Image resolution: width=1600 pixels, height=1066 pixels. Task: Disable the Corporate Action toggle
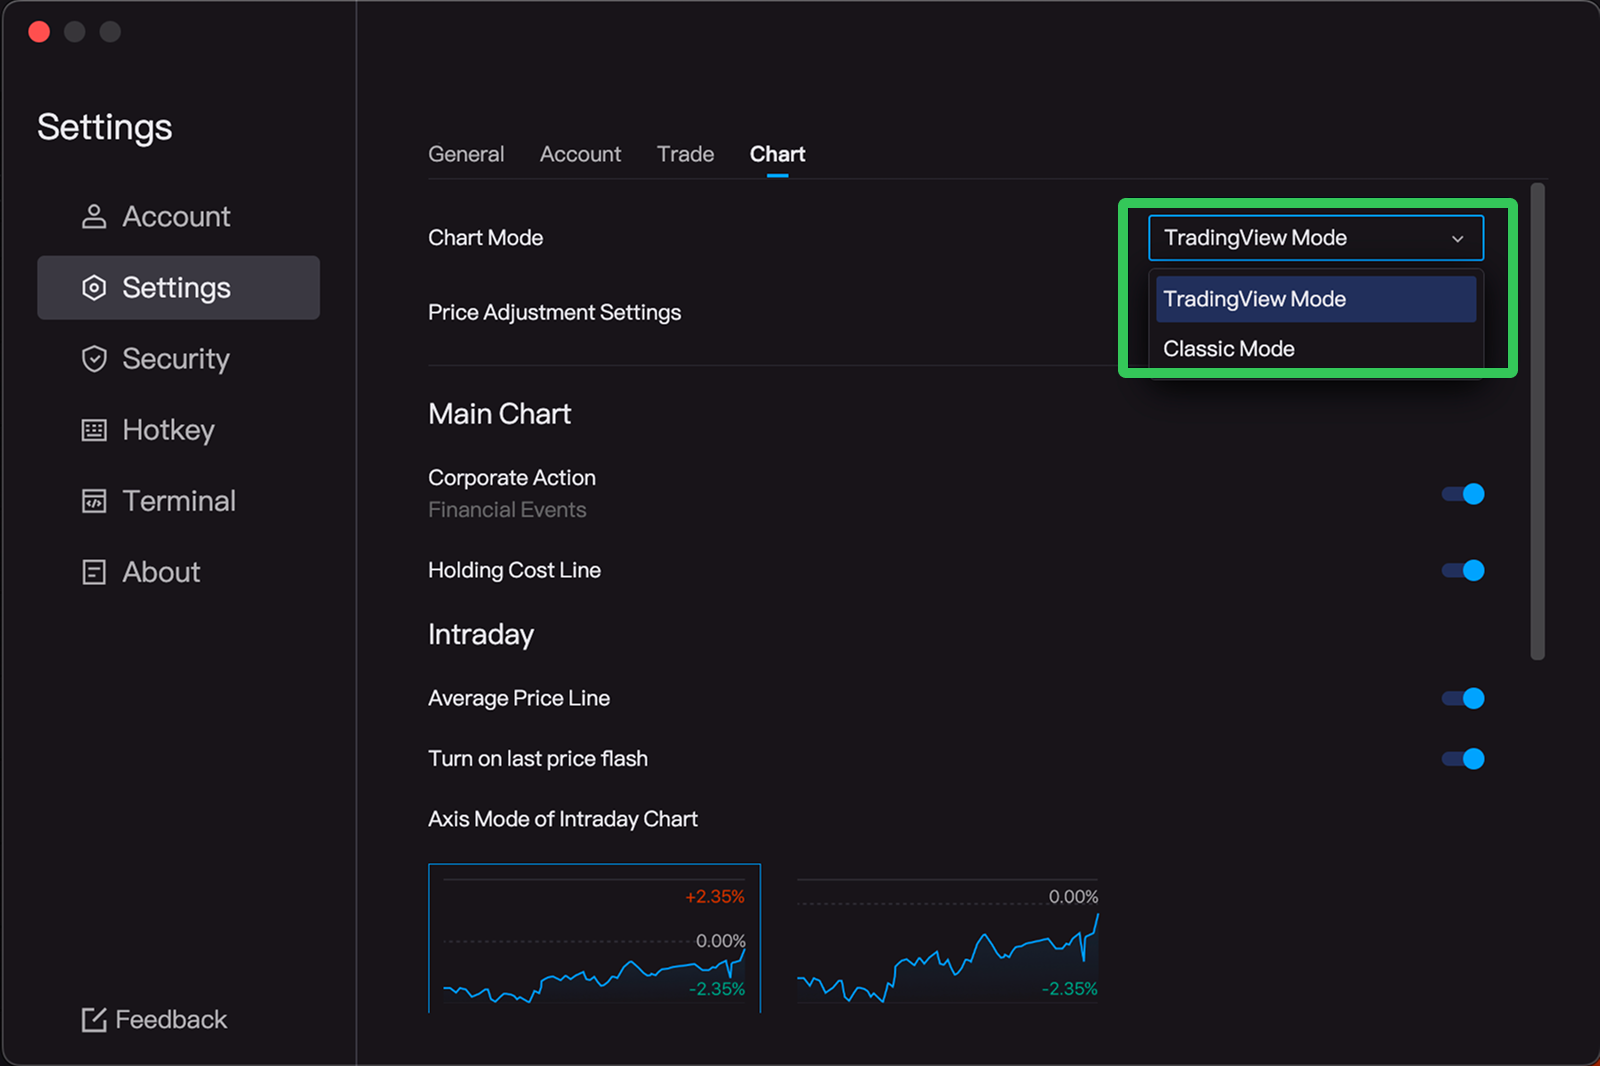pos(1462,494)
